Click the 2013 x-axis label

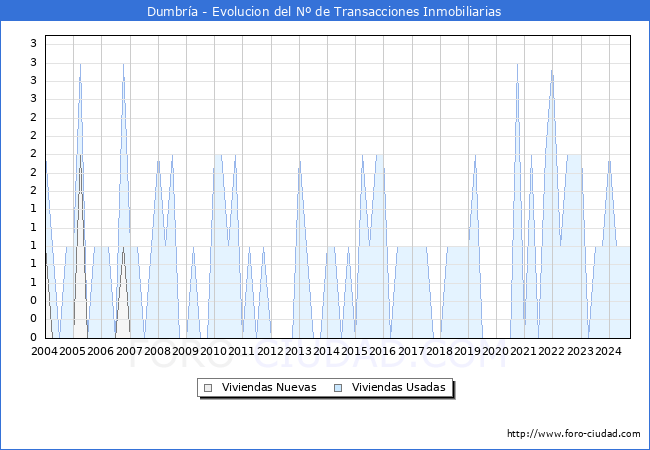tap(298, 351)
